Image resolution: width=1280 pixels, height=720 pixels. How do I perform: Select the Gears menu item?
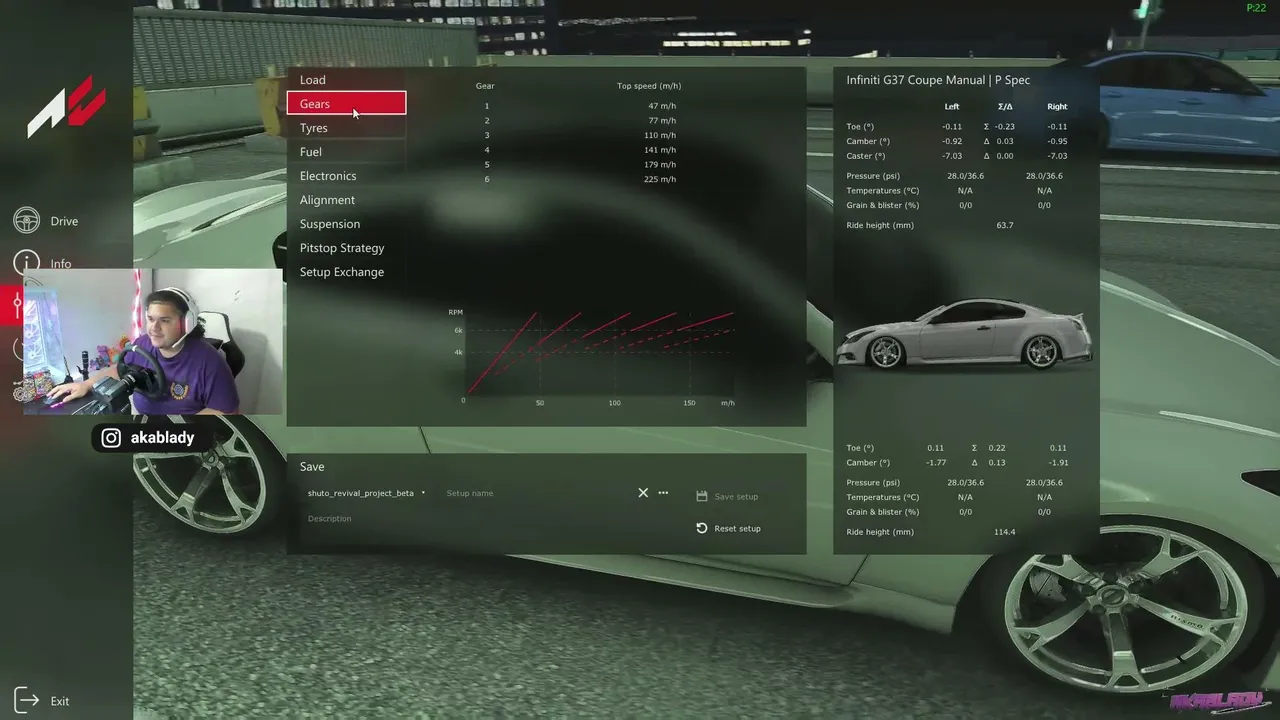346,104
